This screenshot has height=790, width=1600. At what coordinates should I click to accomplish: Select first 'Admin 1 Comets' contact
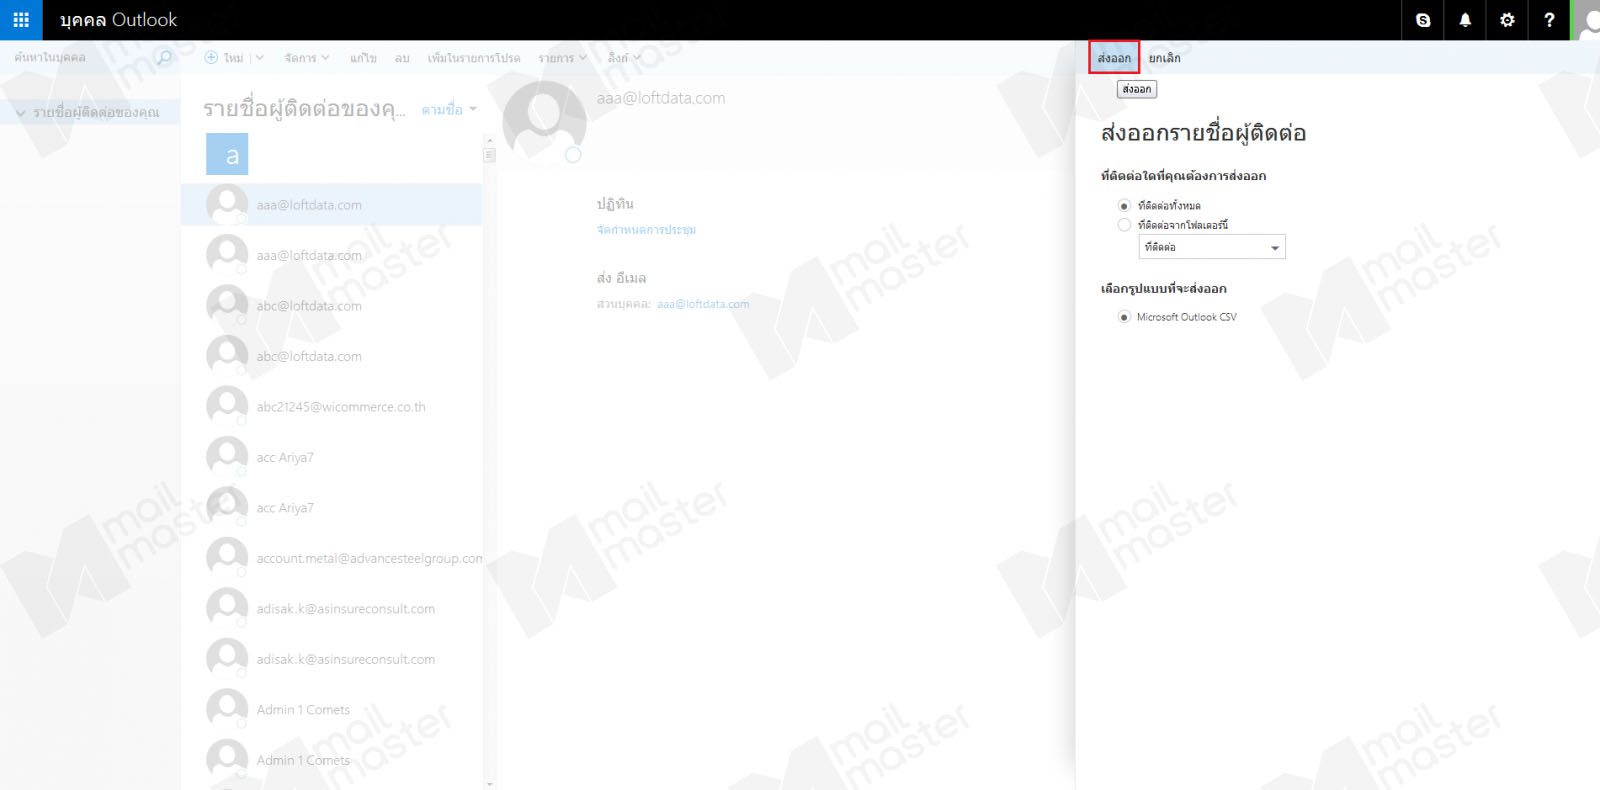pos(331,710)
